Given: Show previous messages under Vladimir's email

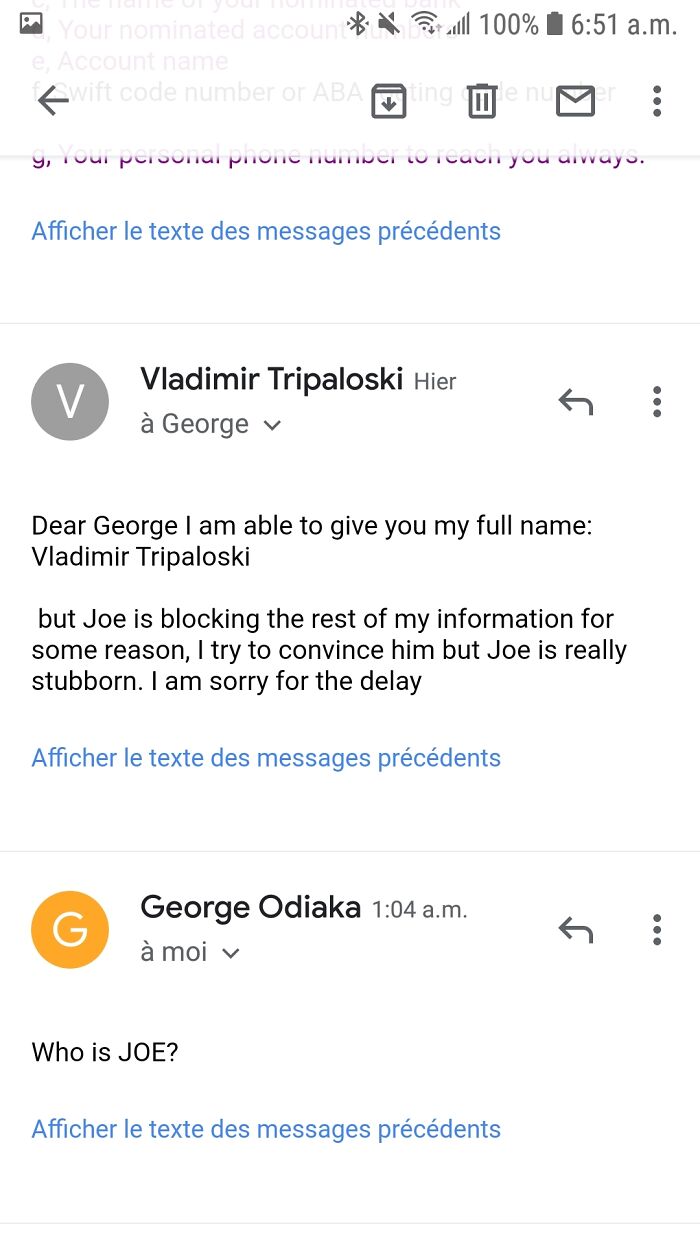Looking at the screenshot, I should pyautogui.click(x=266, y=758).
